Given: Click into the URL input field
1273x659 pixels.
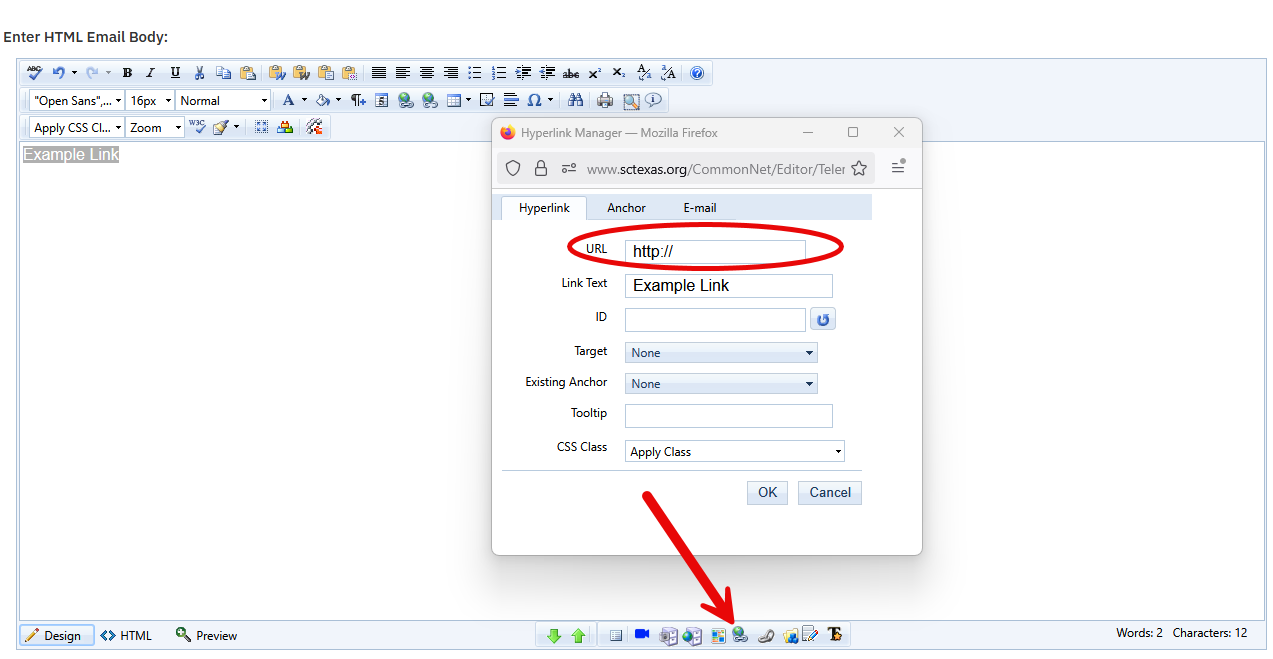Looking at the screenshot, I should pyautogui.click(x=714, y=251).
